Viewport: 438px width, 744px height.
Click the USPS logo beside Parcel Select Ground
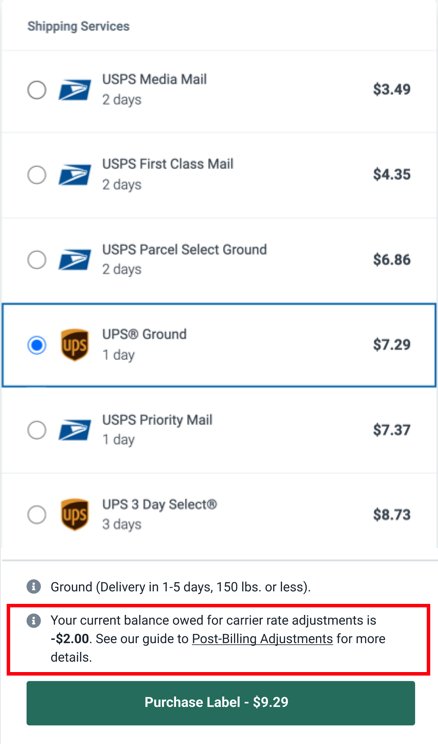click(x=75, y=260)
